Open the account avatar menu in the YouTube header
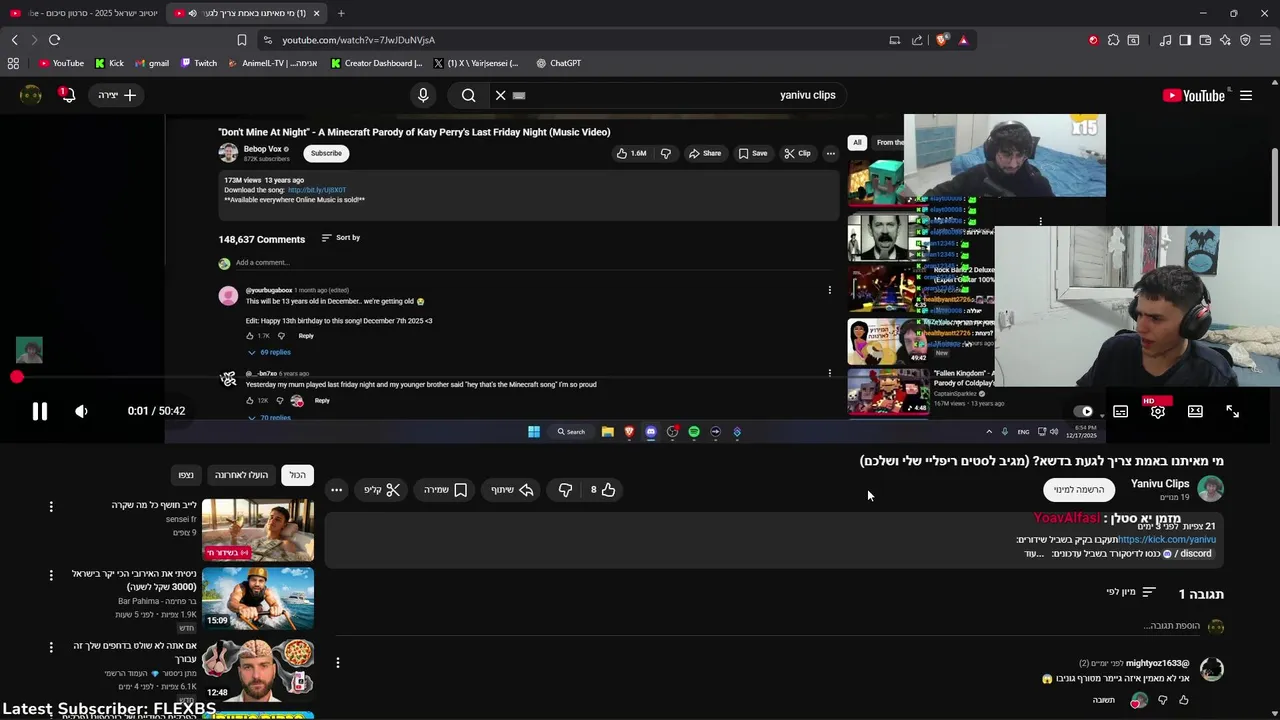This screenshot has height=720, width=1280. (31, 95)
